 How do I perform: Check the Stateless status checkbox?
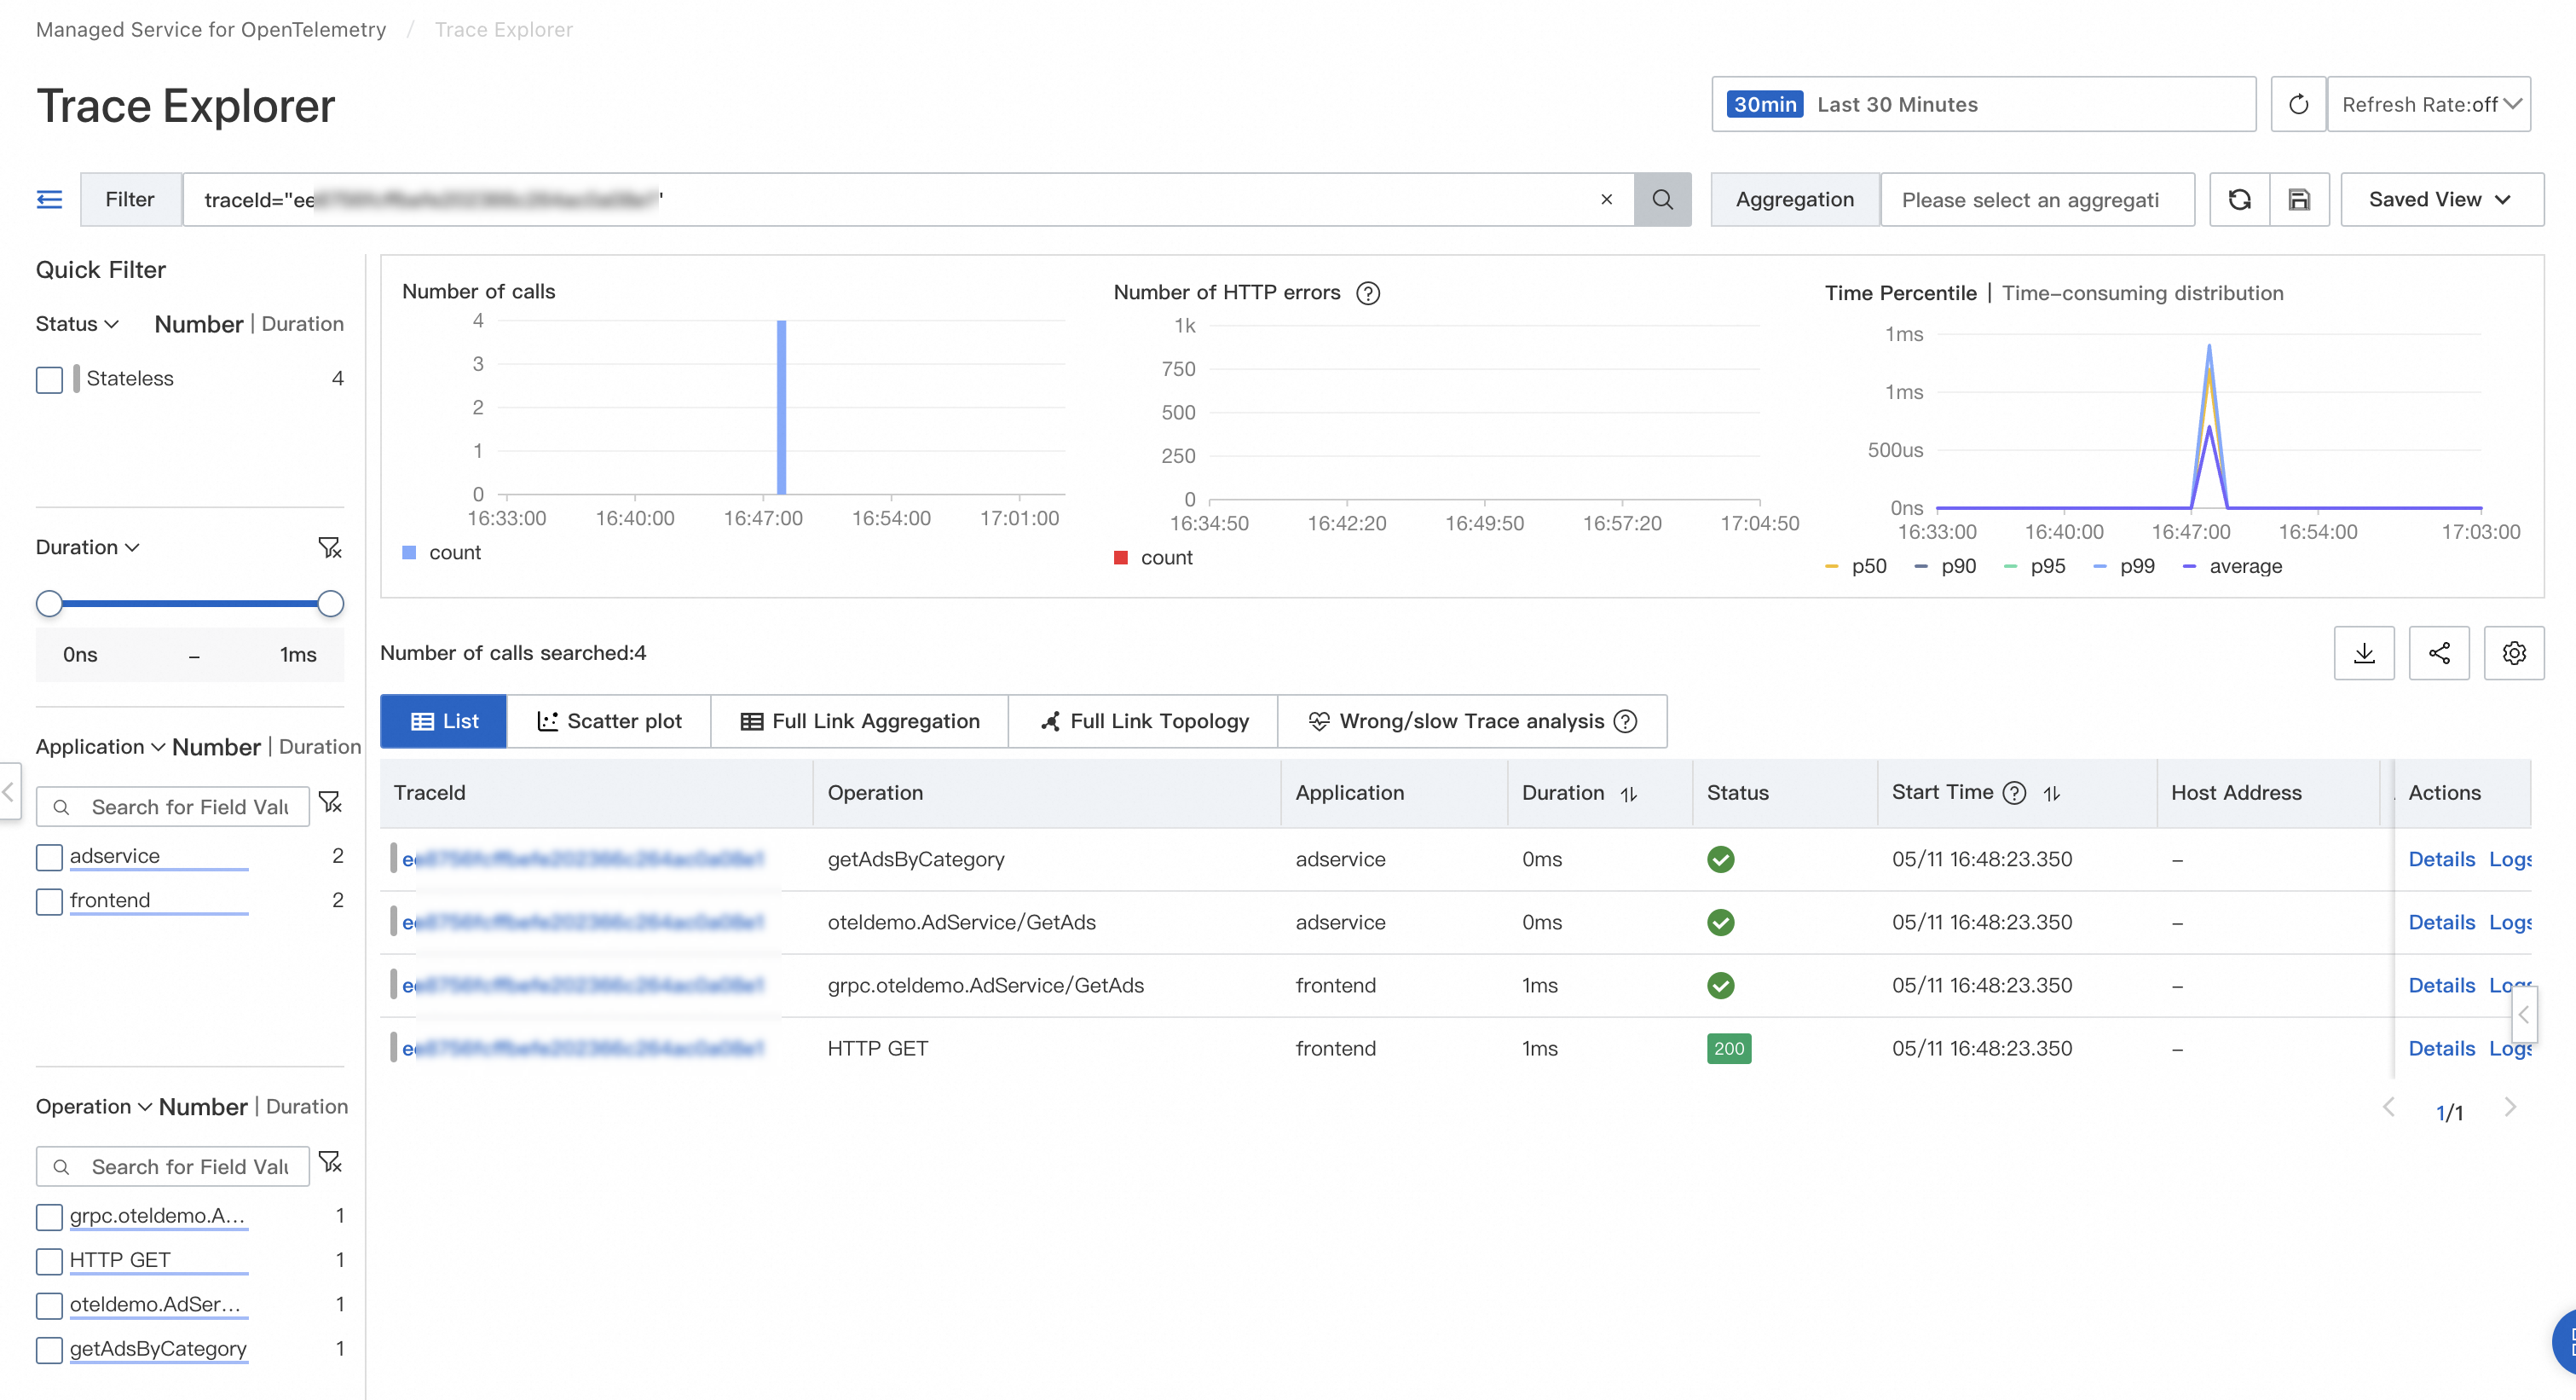point(49,379)
